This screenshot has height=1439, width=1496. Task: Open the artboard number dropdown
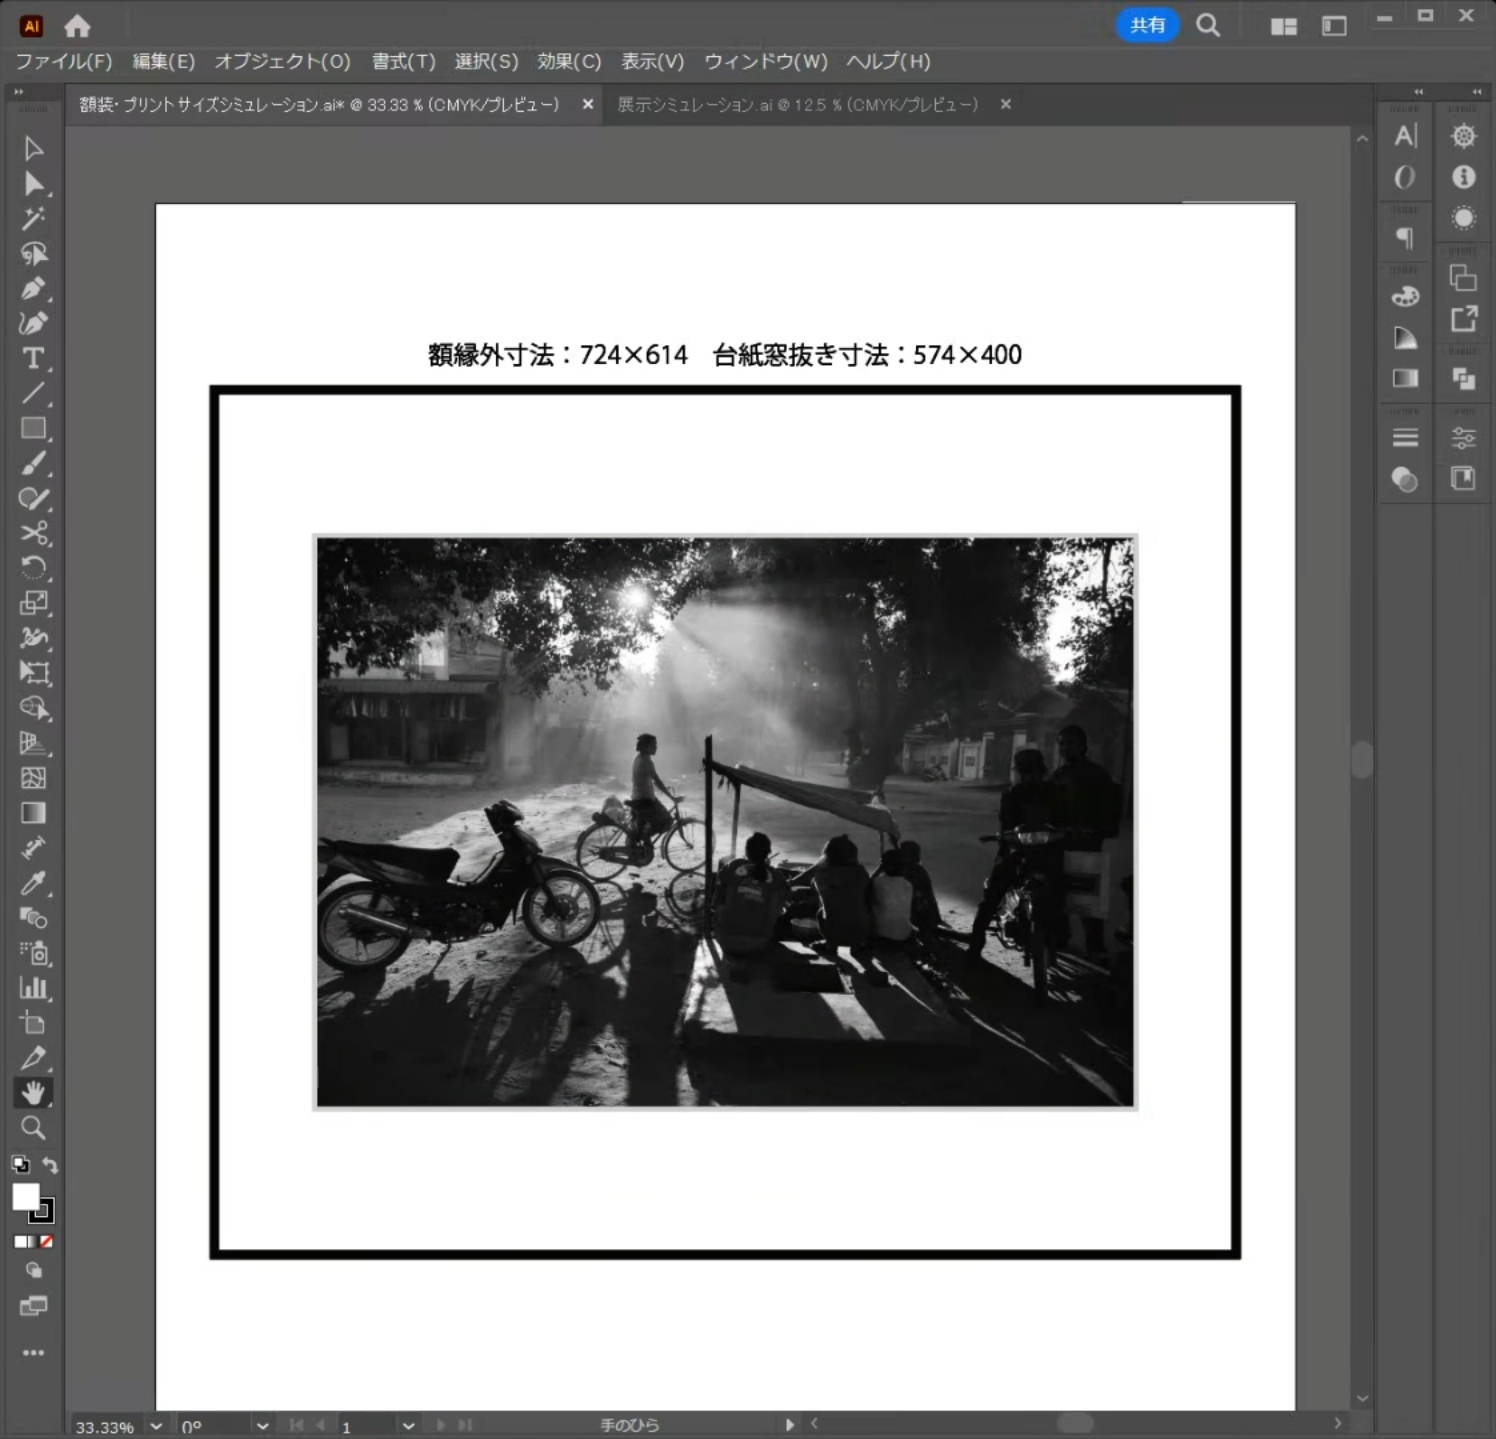[408, 1426]
